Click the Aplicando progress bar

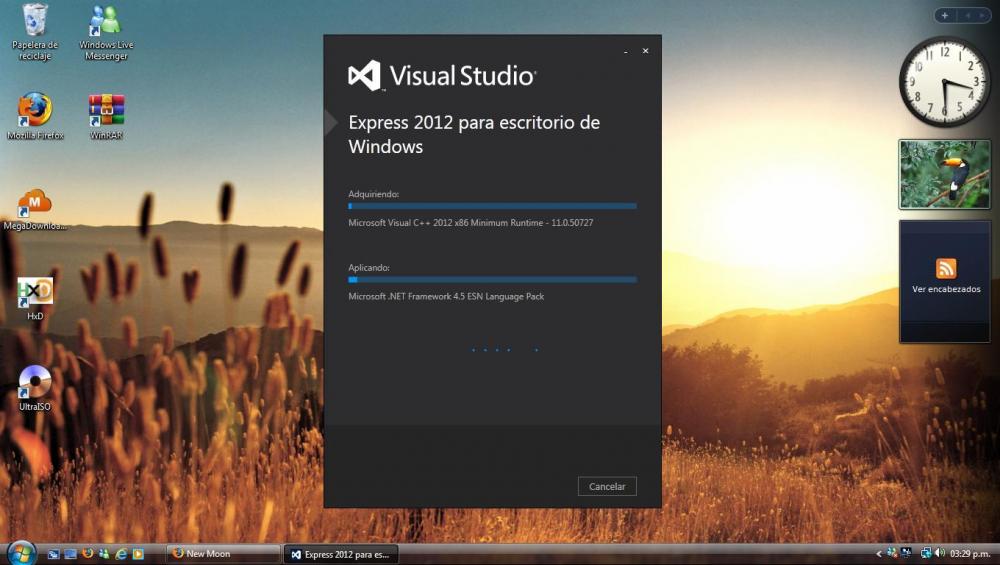pos(492,279)
